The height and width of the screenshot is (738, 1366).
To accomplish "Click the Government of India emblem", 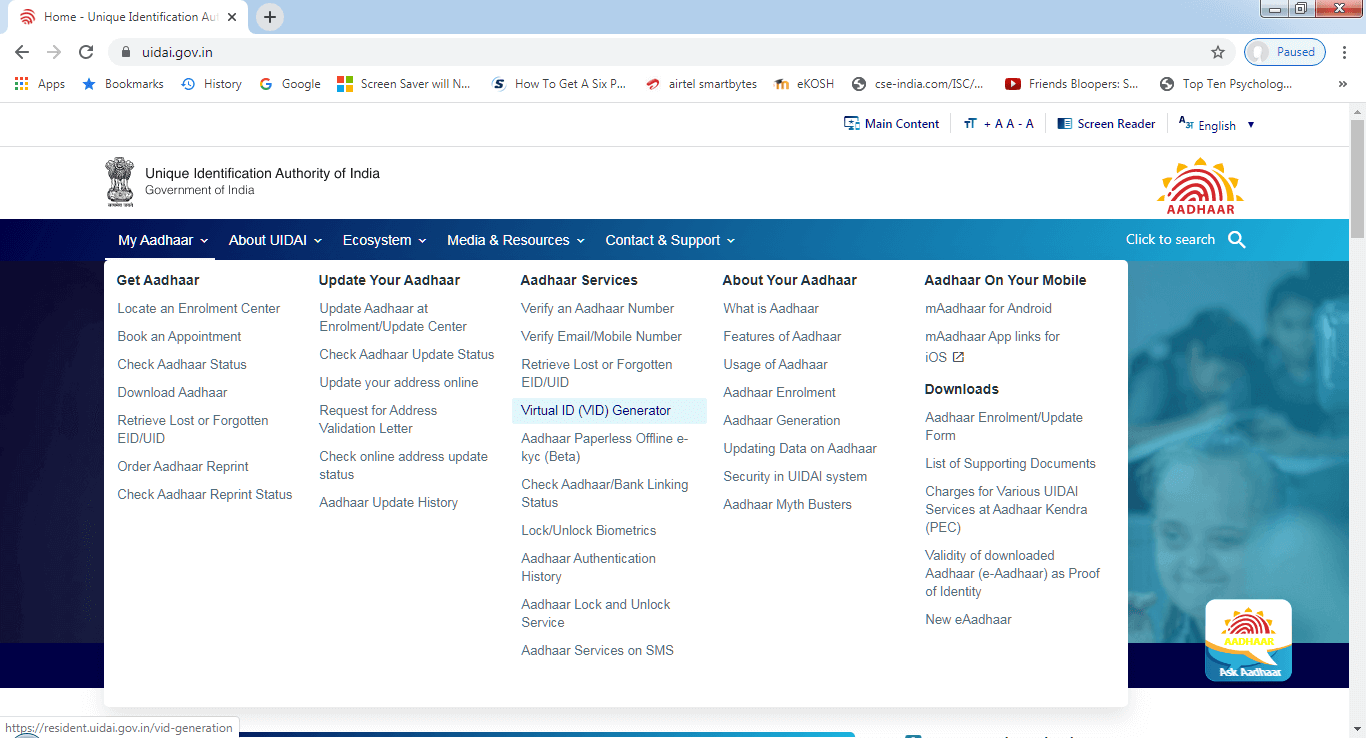I will tap(120, 181).
